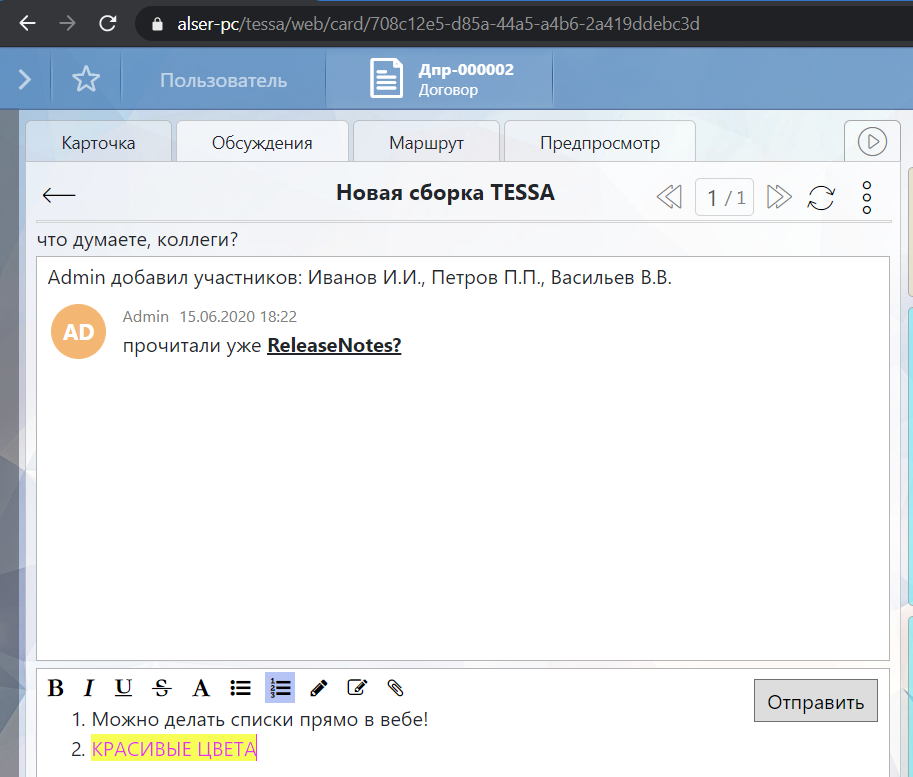Open the ReleaseNotes? link

tap(334, 345)
